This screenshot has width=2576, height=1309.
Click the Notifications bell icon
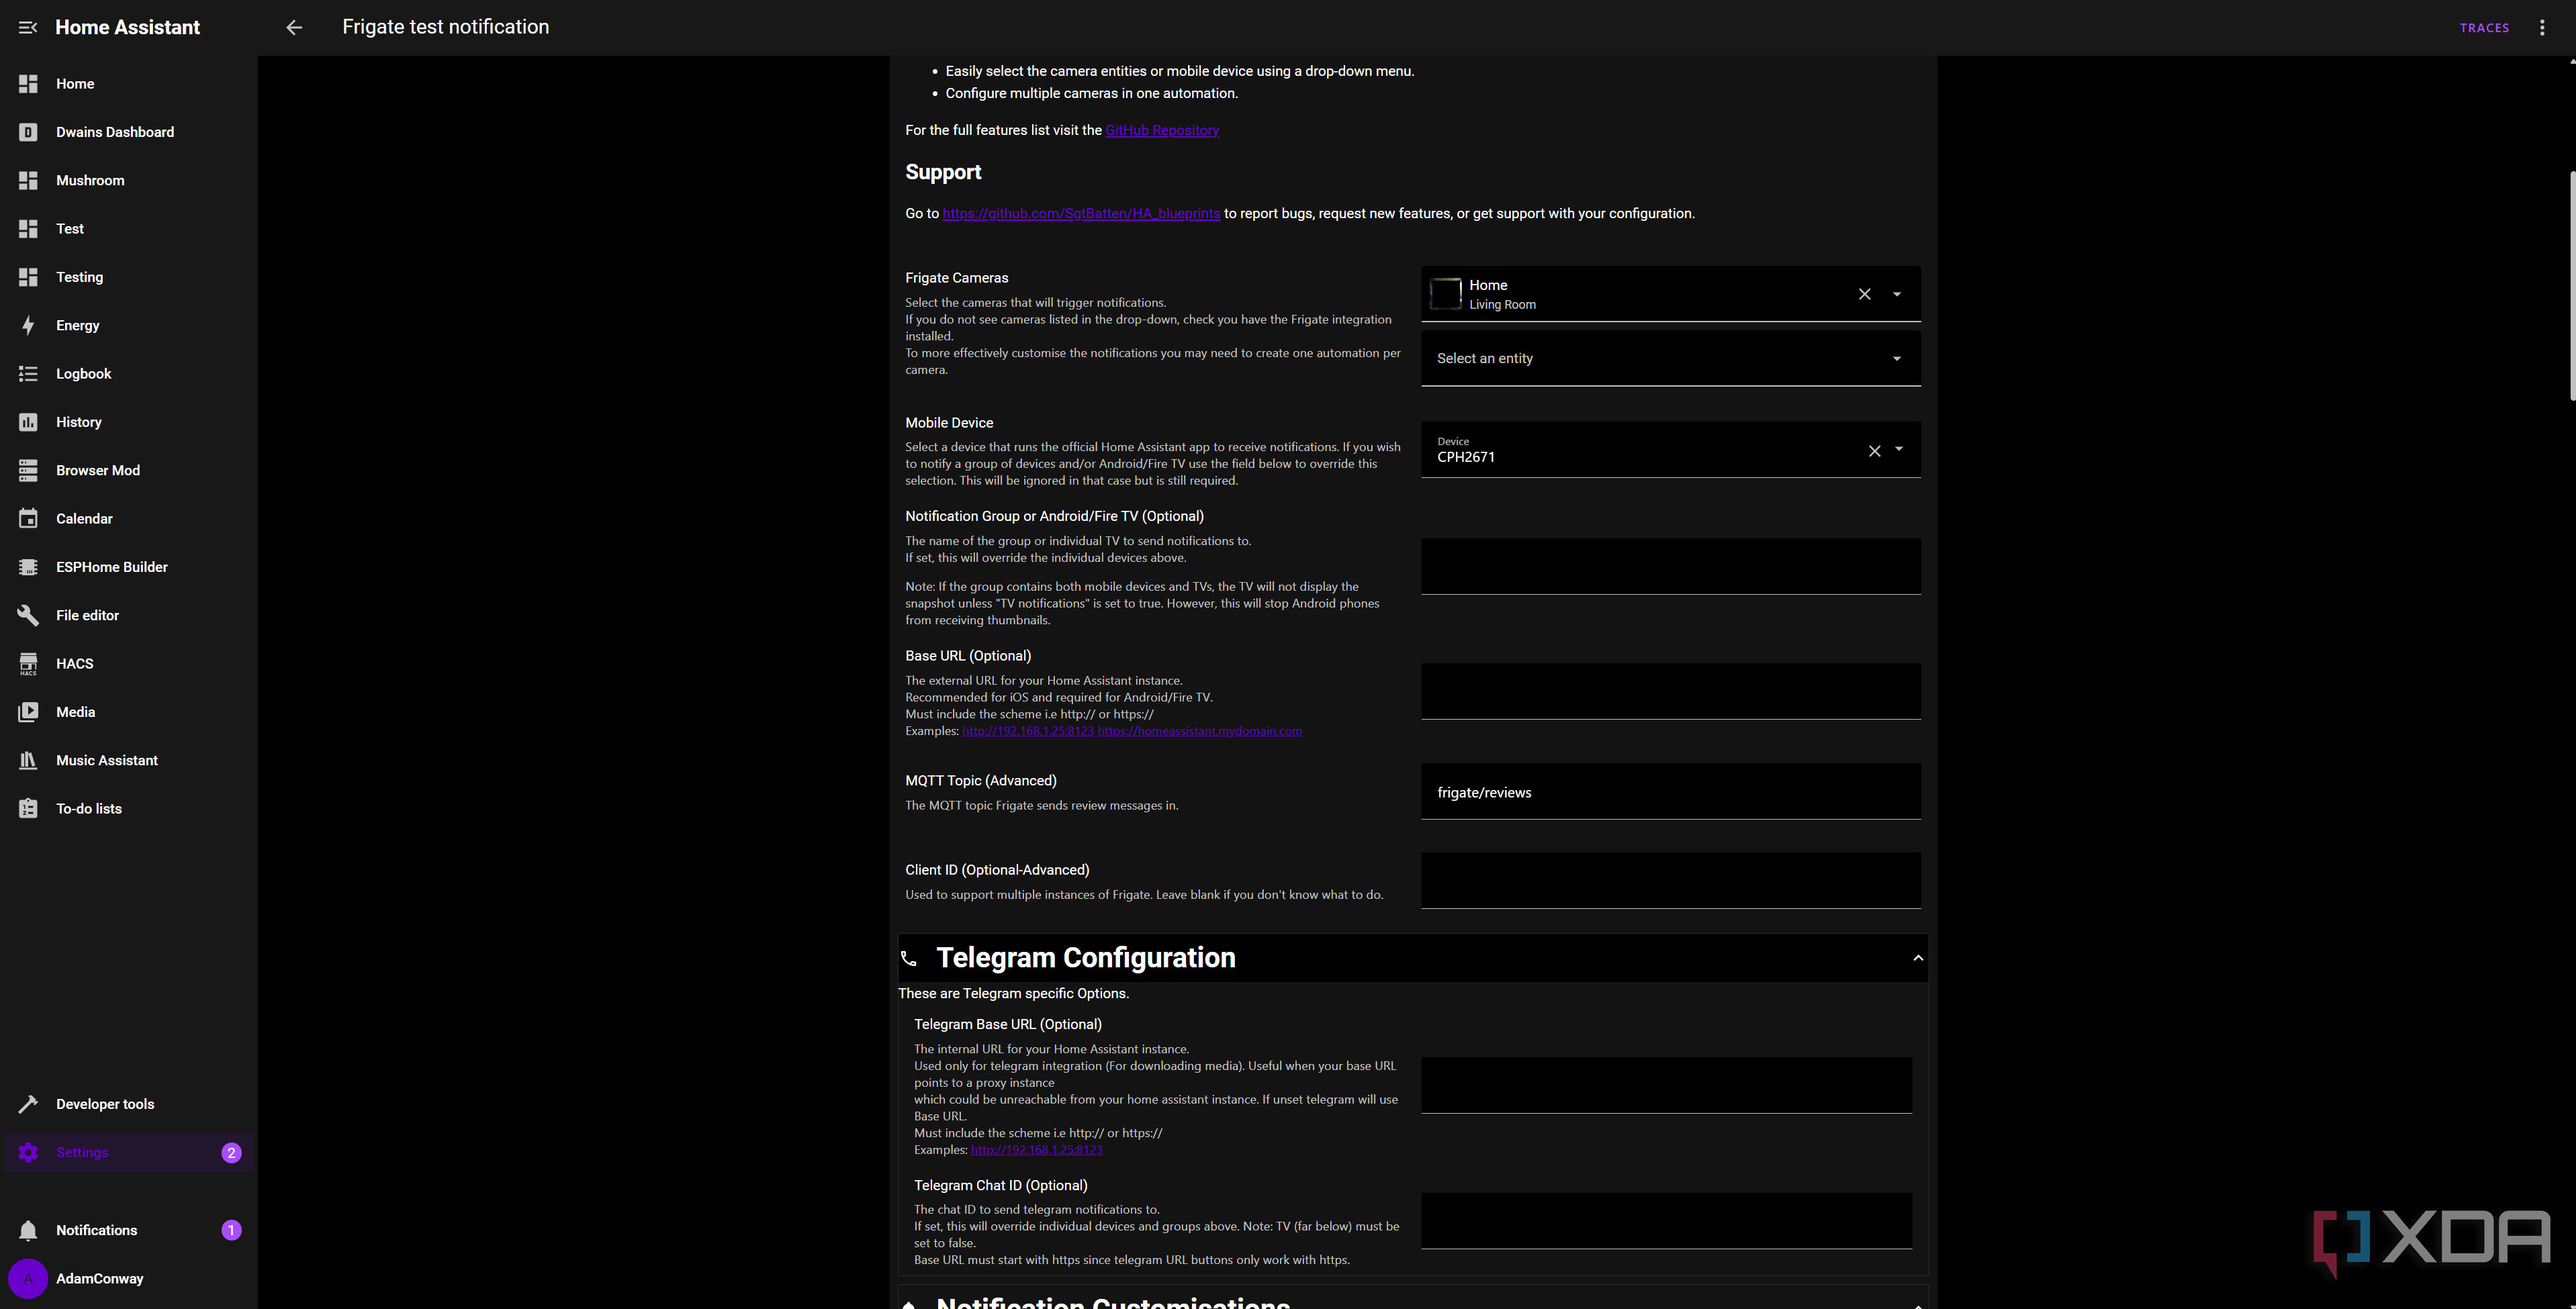point(28,1230)
